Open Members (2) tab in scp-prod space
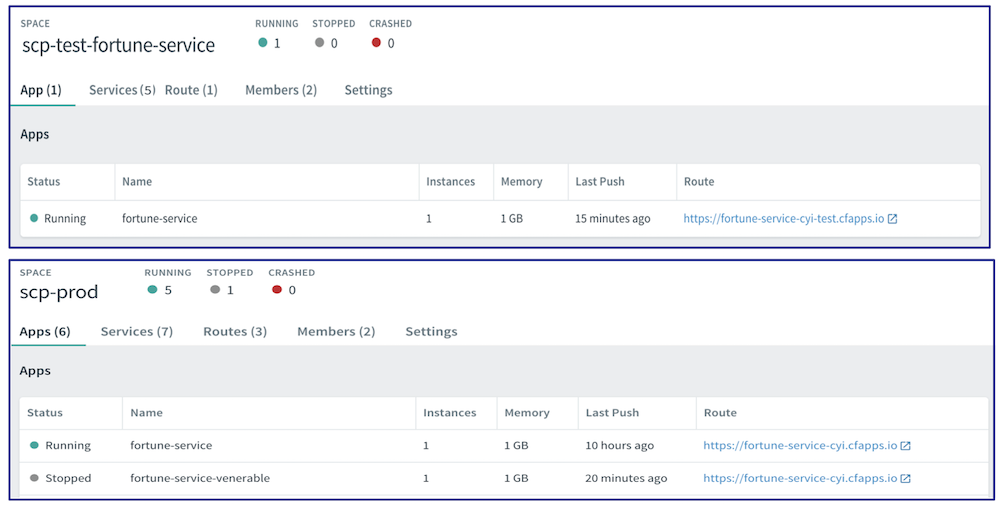 (x=336, y=331)
